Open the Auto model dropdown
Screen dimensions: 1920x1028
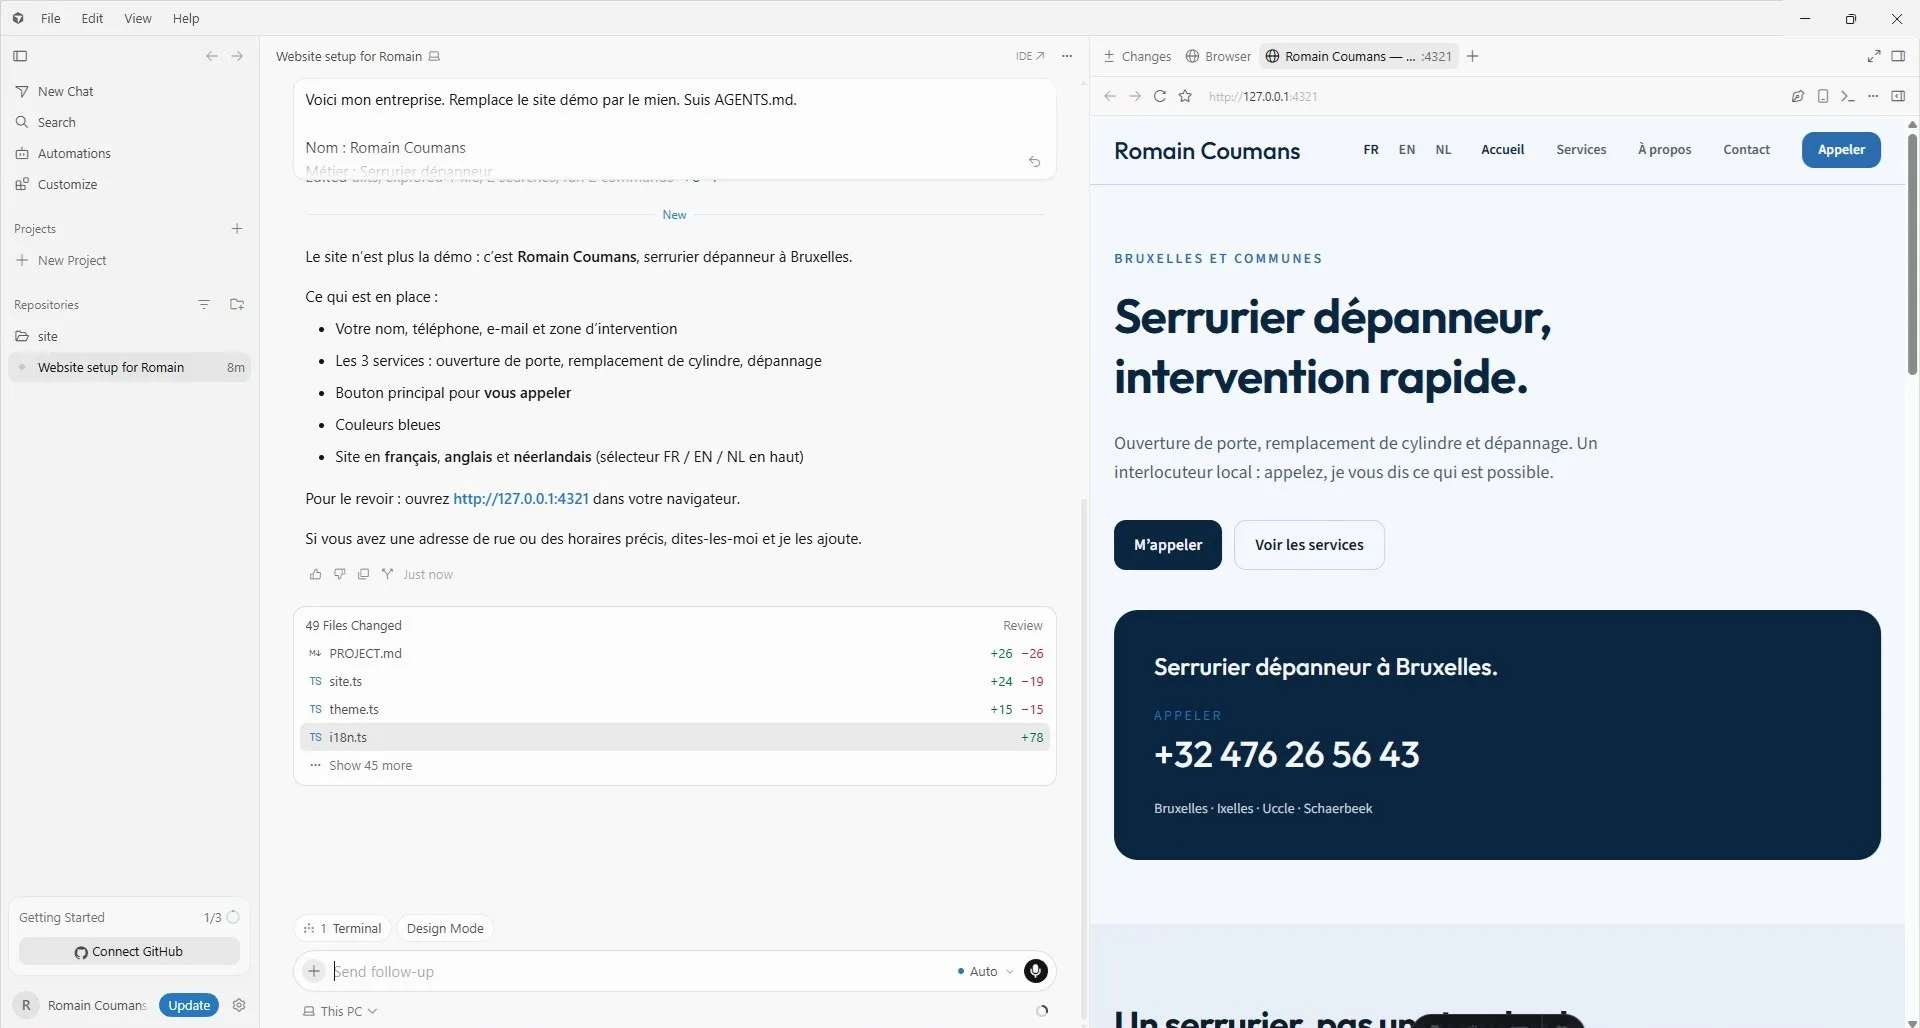(985, 971)
